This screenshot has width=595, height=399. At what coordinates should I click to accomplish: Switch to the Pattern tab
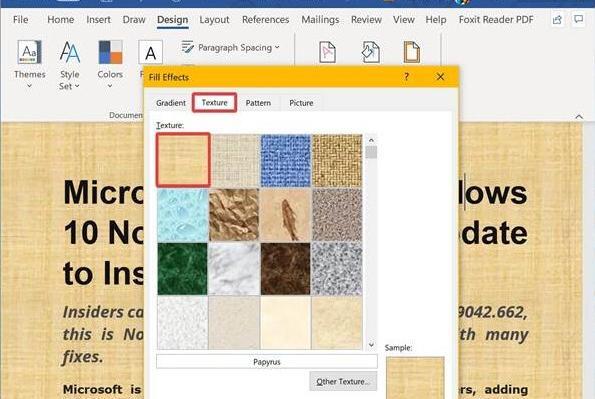[x=258, y=103]
